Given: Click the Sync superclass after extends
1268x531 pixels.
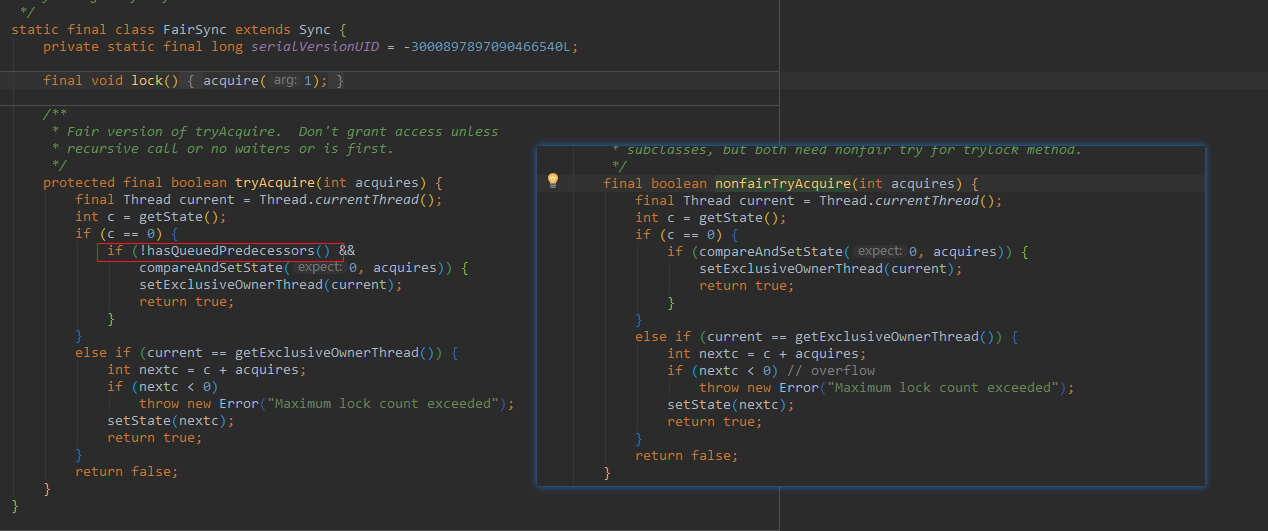Looking at the screenshot, I should pos(315,30).
